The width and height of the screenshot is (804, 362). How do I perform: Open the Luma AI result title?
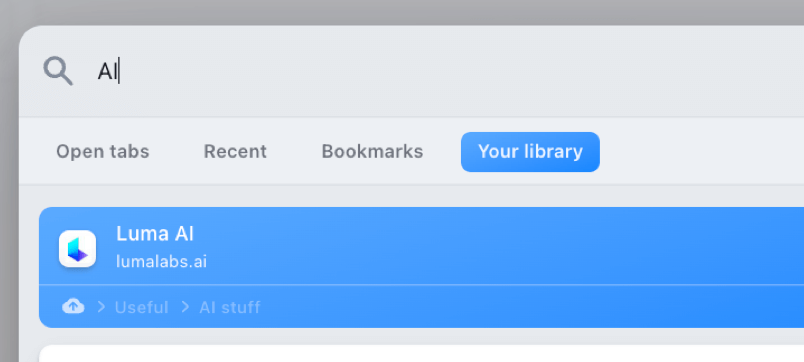[155, 234]
